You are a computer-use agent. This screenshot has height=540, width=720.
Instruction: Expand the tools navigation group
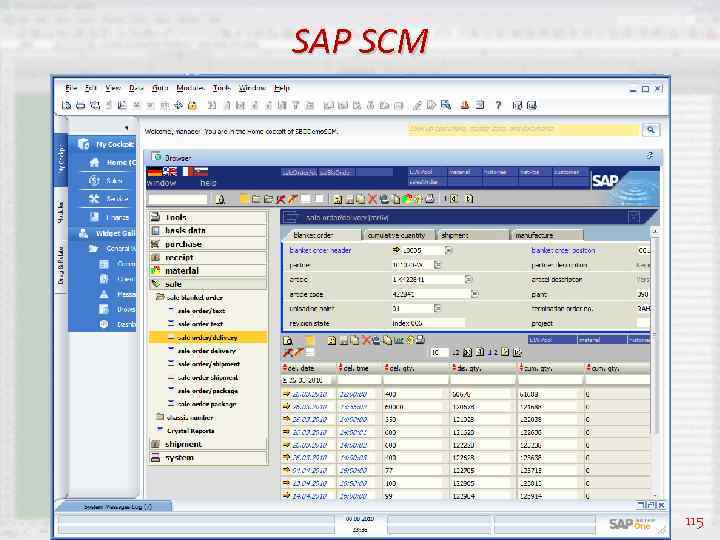tap(208, 217)
